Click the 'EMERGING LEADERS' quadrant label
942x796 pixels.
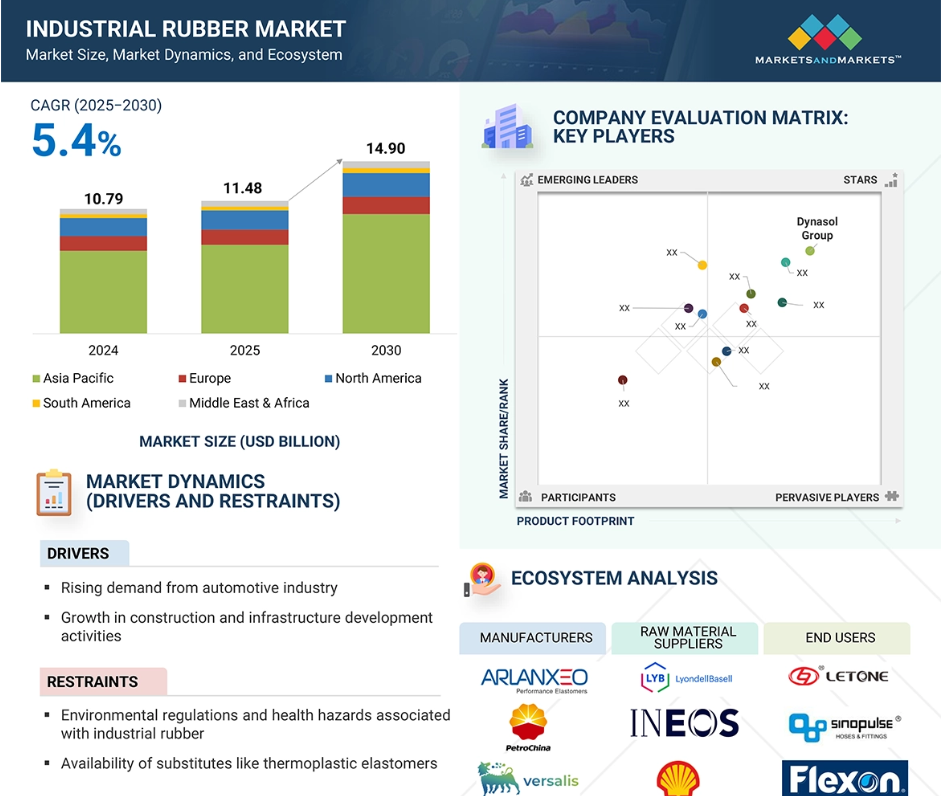588,180
